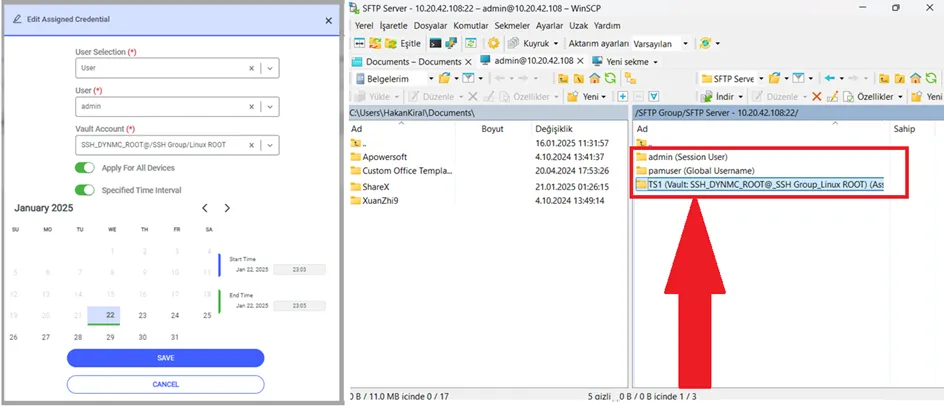
Task: Refresh the local panel with green arrows icon
Action: coord(610,78)
